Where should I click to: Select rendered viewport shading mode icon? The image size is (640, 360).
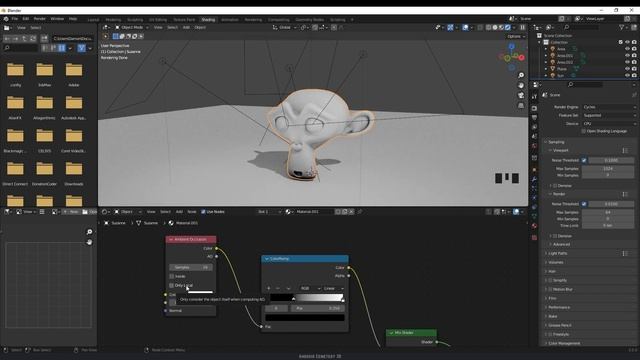(x=508, y=27)
